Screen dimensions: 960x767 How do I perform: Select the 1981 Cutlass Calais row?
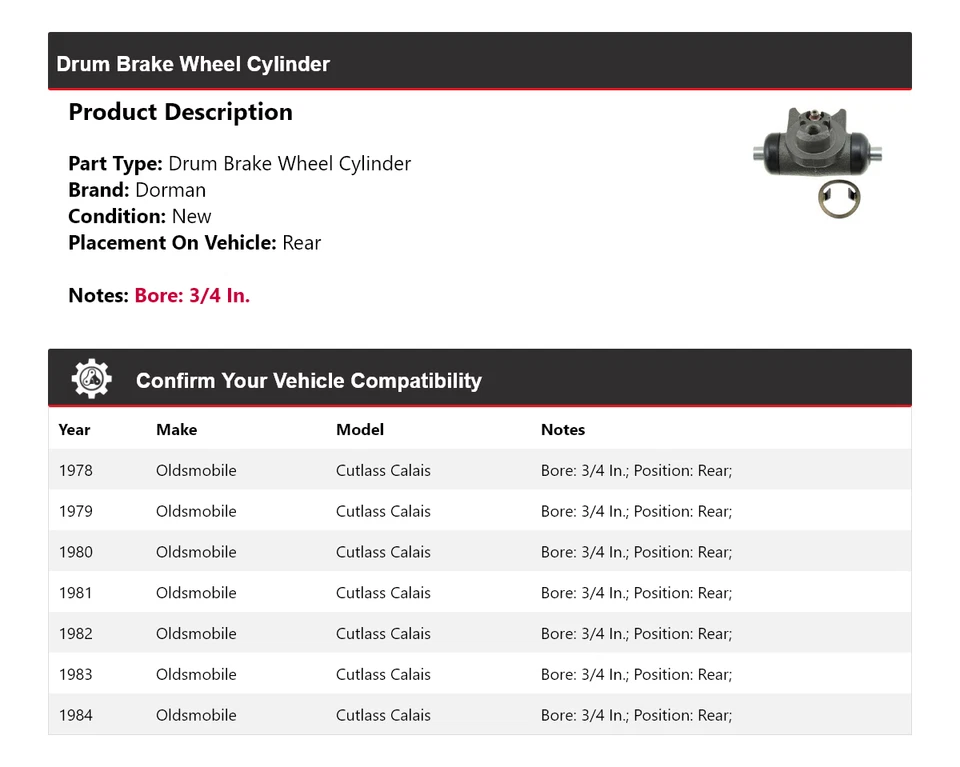coord(479,593)
